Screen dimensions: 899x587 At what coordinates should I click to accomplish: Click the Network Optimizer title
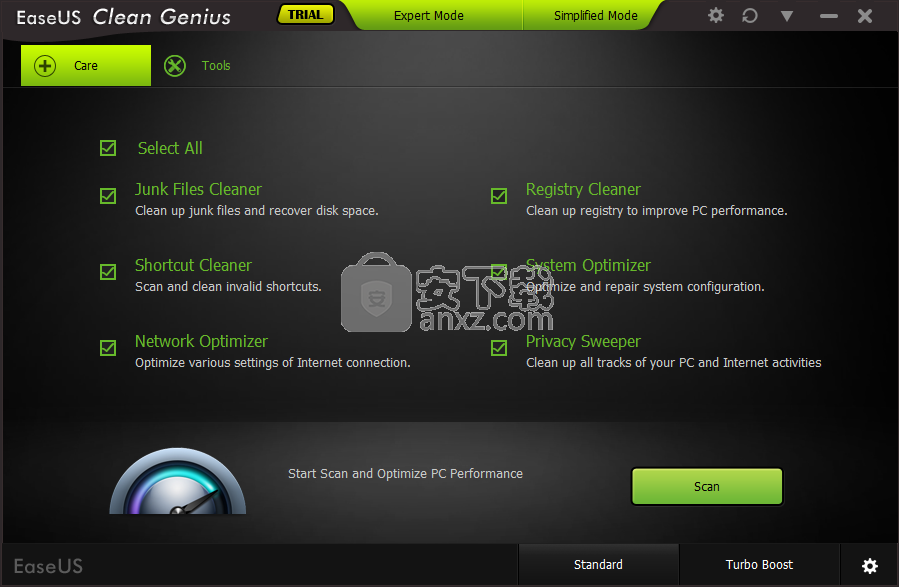(201, 341)
